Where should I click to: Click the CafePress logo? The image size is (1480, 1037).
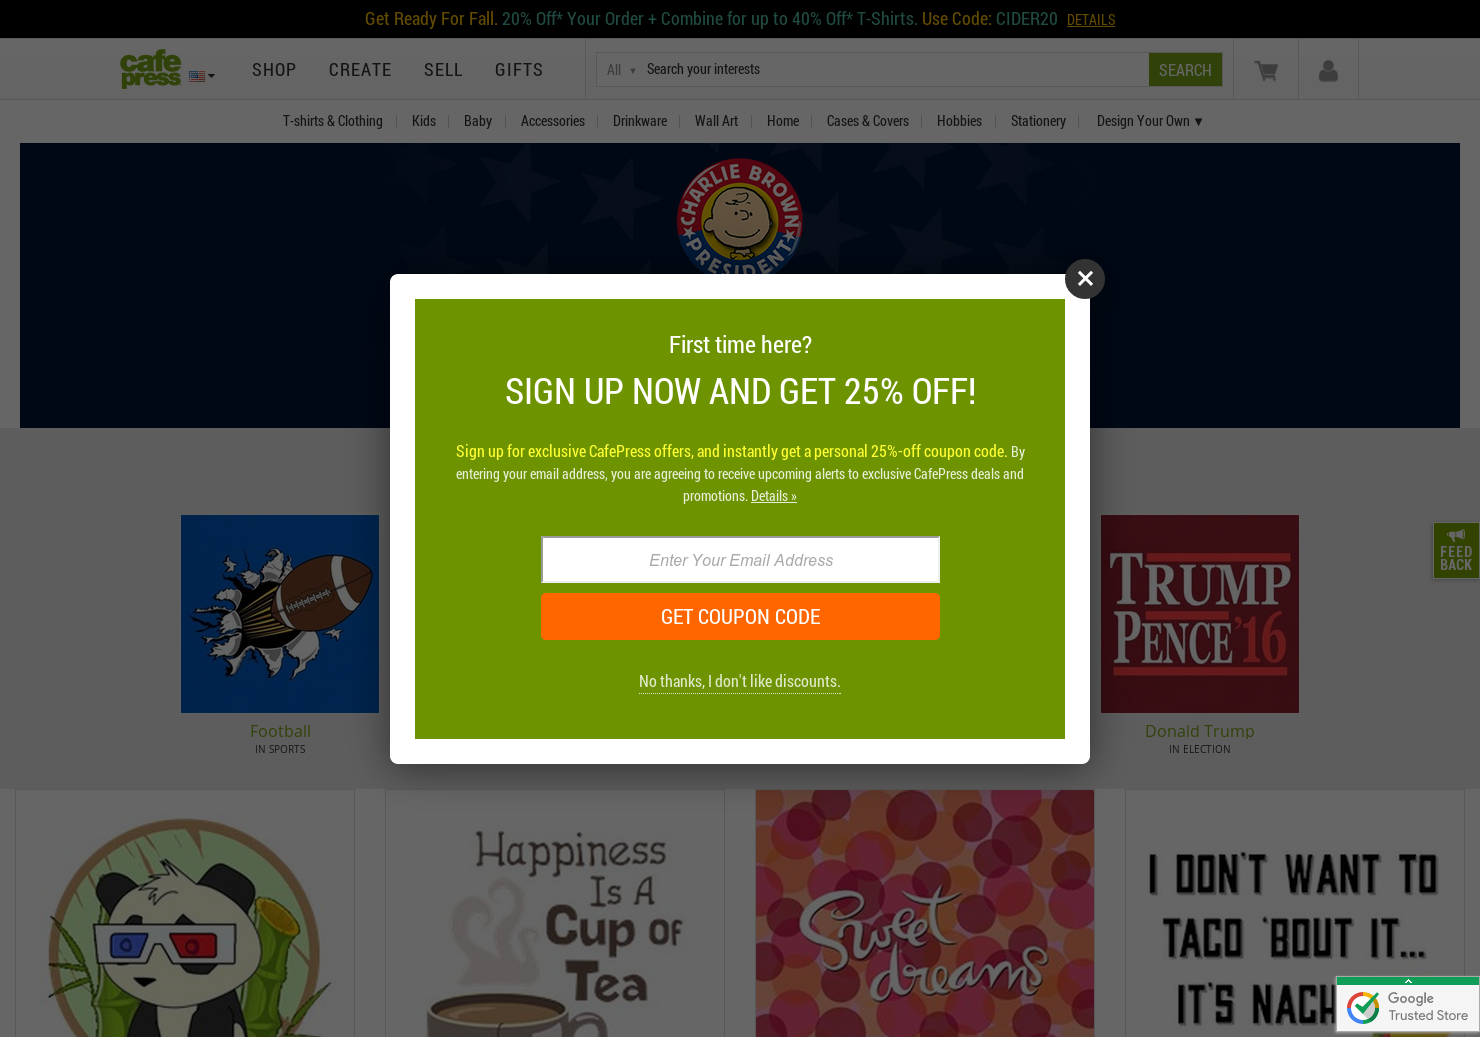[151, 69]
